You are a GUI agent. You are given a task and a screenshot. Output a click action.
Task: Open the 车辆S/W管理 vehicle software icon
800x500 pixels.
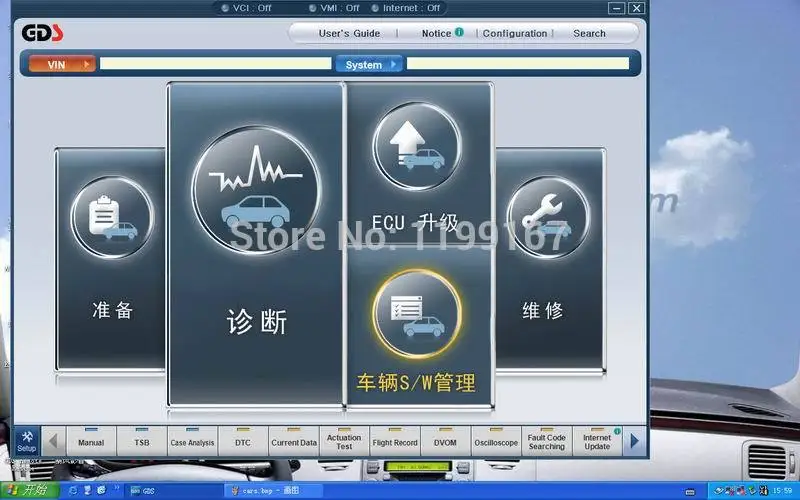(x=417, y=314)
